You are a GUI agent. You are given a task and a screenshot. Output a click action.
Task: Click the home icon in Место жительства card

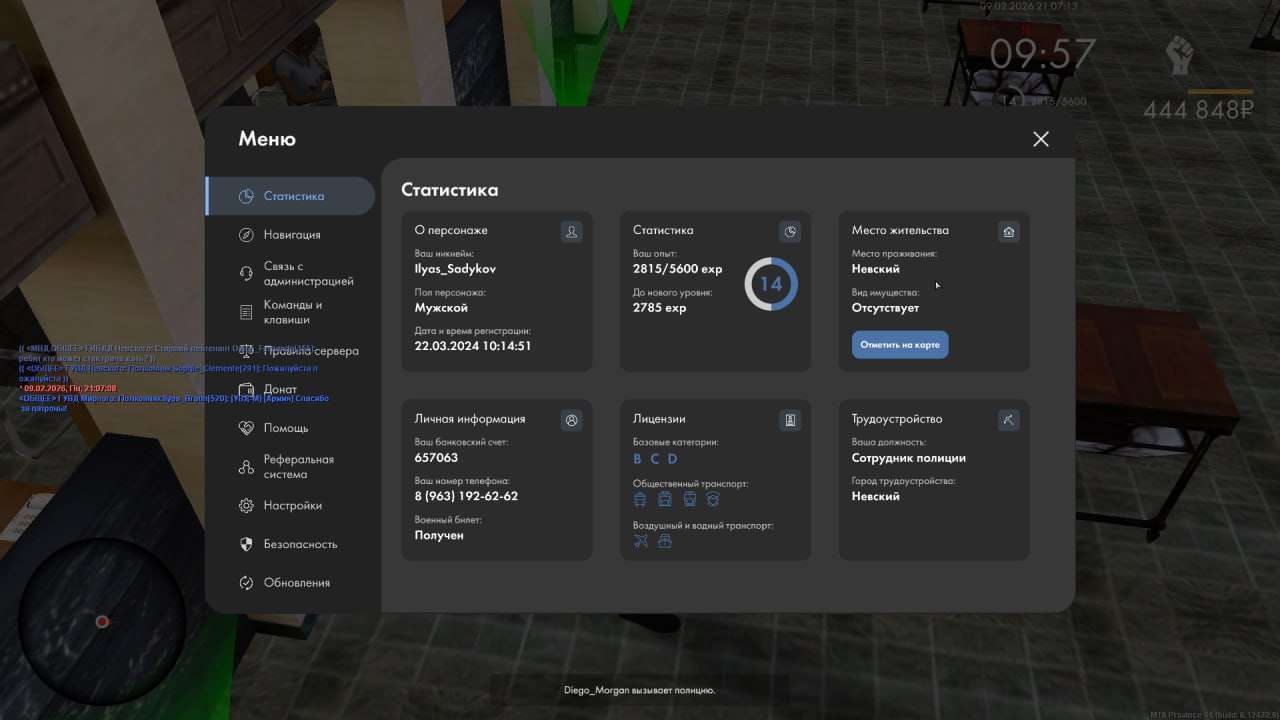(1008, 232)
